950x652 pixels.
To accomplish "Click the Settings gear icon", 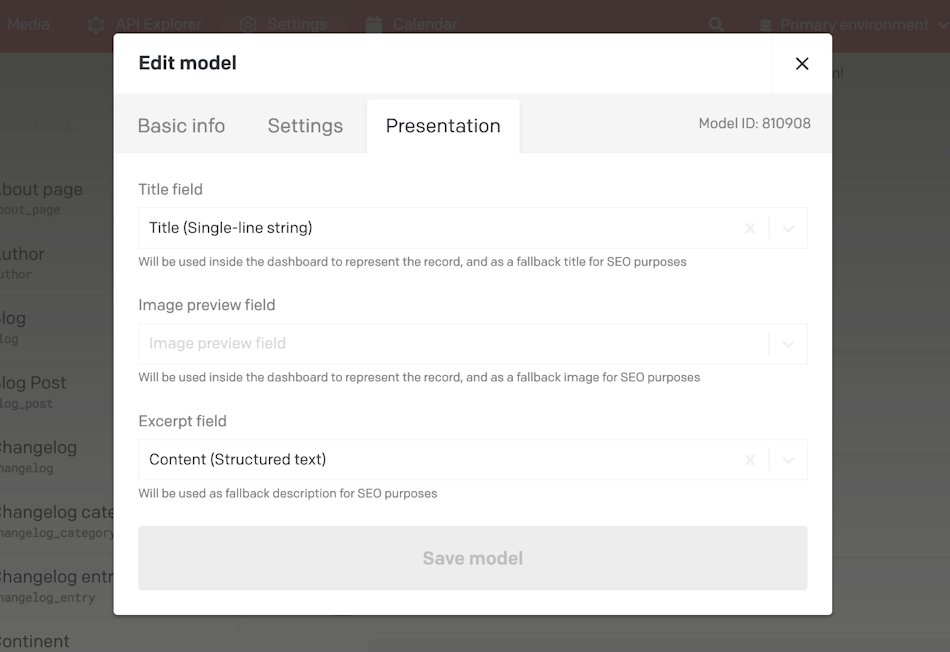I will (x=247, y=24).
